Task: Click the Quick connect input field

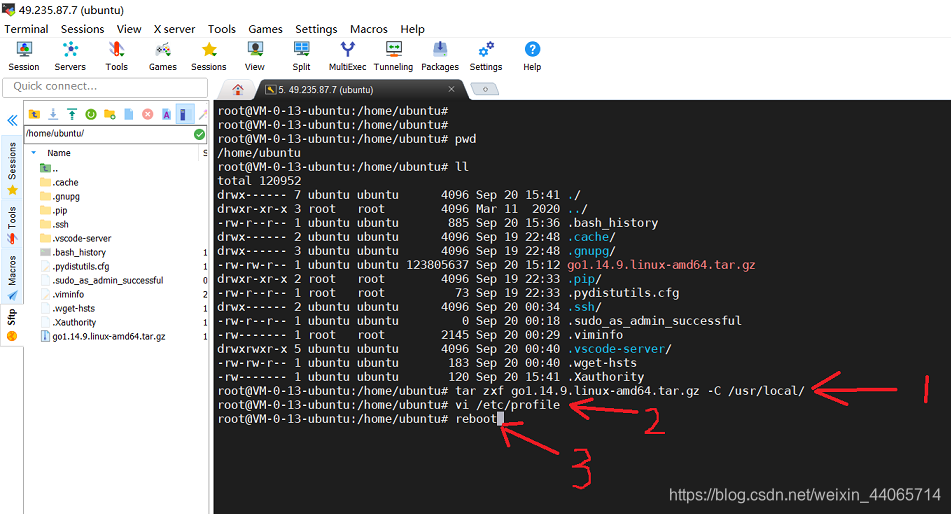Action: pos(105,87)
